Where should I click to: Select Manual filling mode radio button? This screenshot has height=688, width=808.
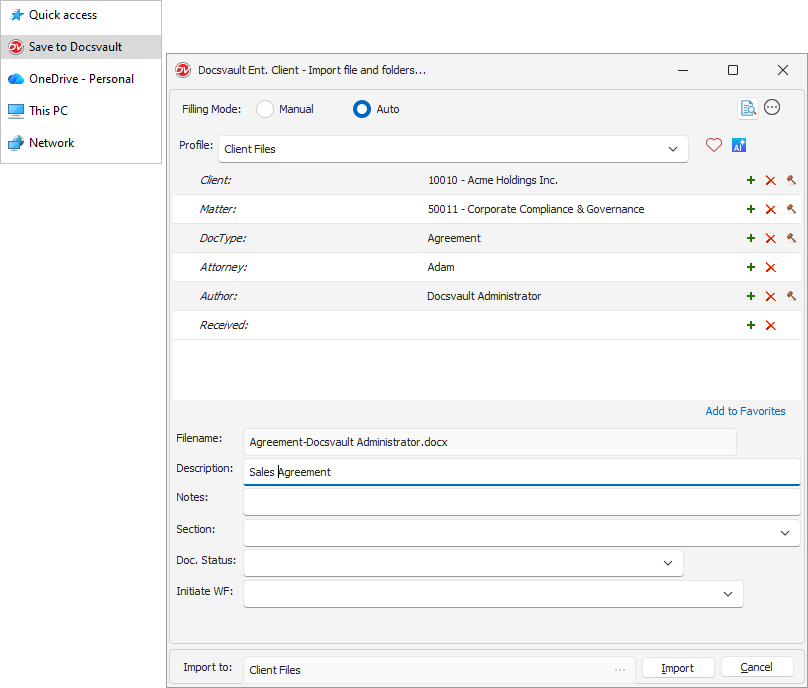tap(265, 109)
